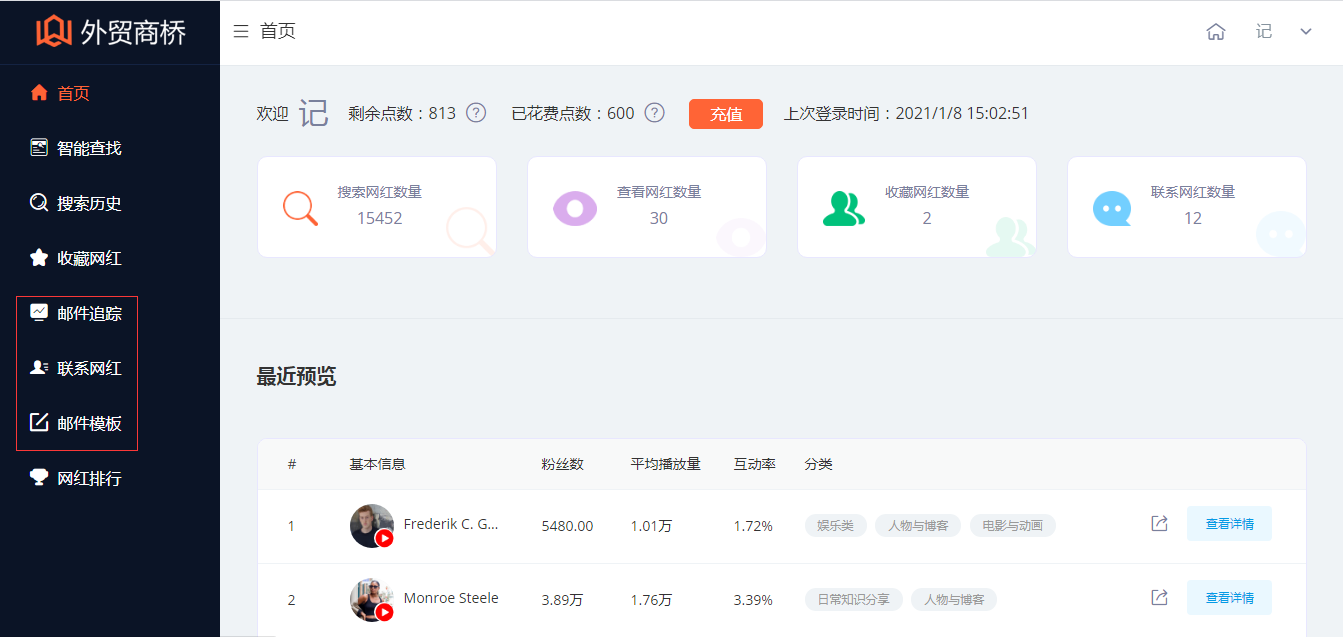Screen dimensions: 1343x637
Task: Open 邮件追踪 from the sidebar
Action: point(89,313)
